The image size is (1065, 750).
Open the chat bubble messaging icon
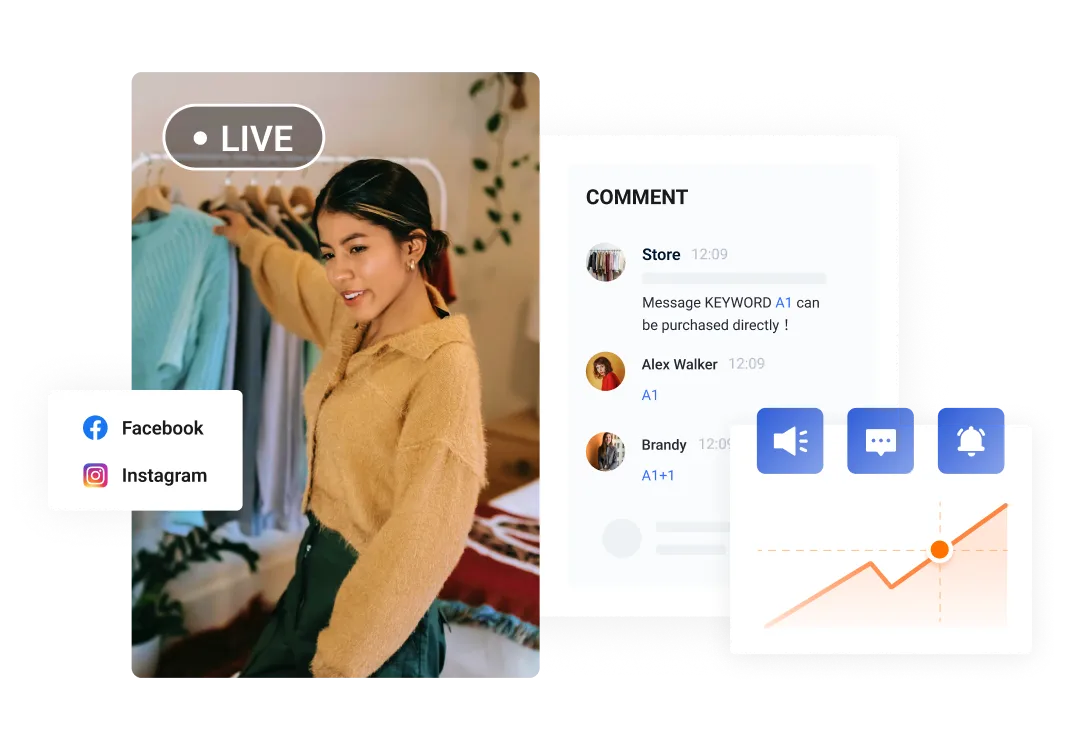point(880,440)
